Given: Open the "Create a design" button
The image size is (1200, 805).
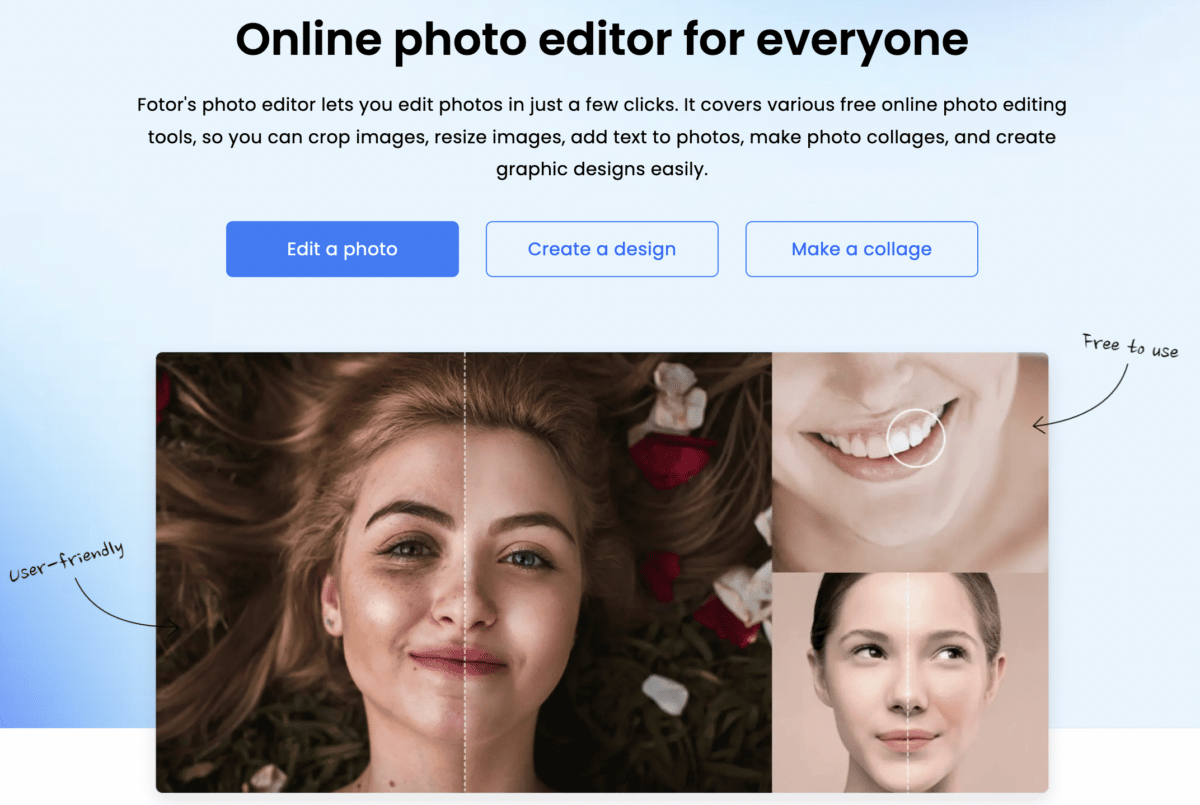Looking at the screenshot, I should [x=602, y=249].
